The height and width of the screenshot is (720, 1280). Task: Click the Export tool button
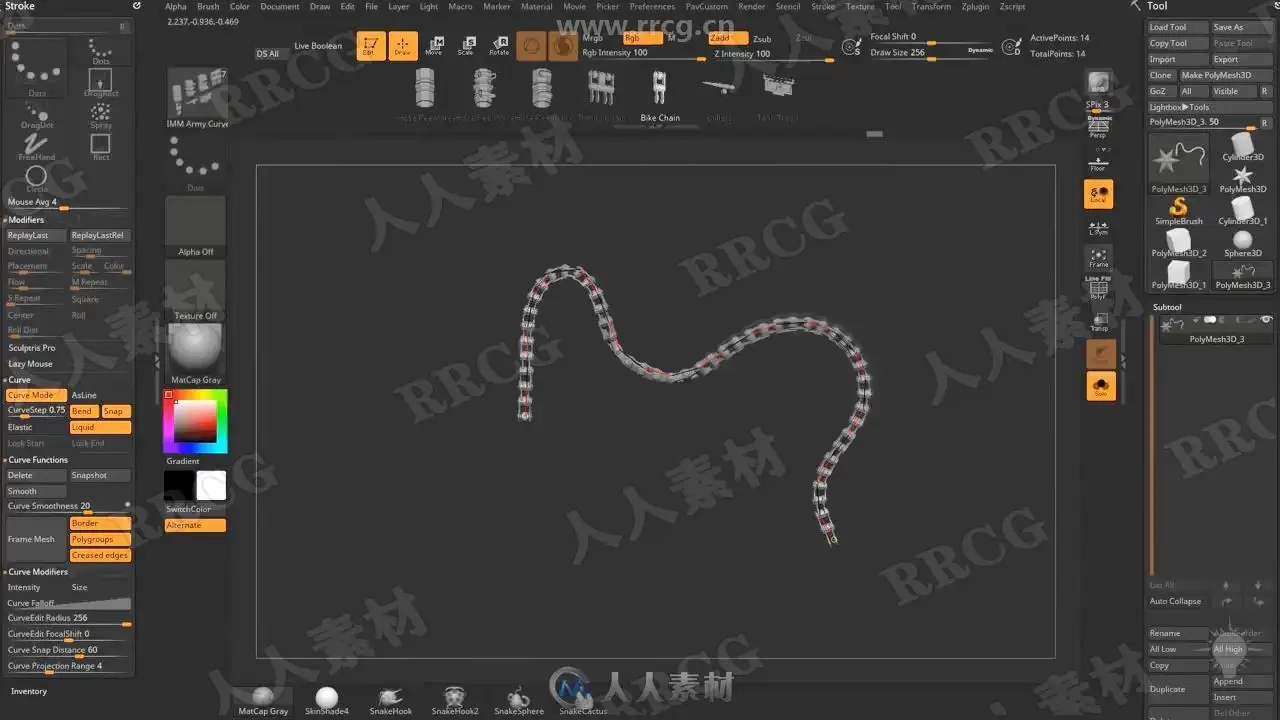click(1241, 59)
